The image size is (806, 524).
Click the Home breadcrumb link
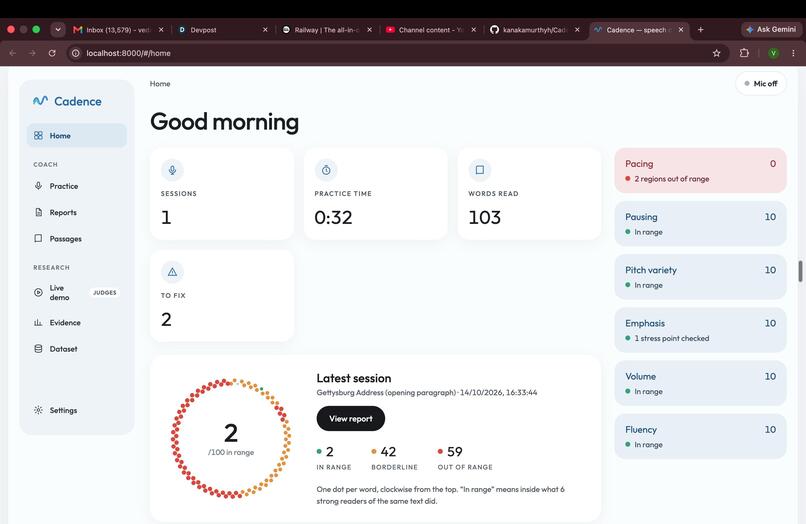[160, 84]
